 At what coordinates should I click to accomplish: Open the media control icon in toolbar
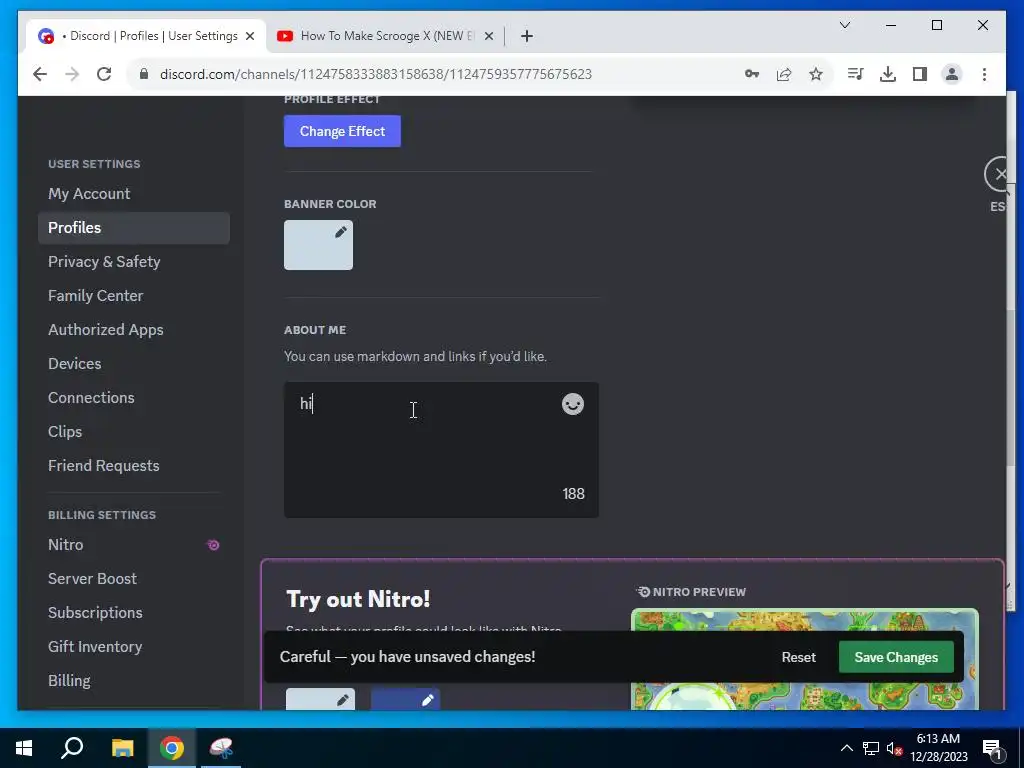[x=856, y=74]
